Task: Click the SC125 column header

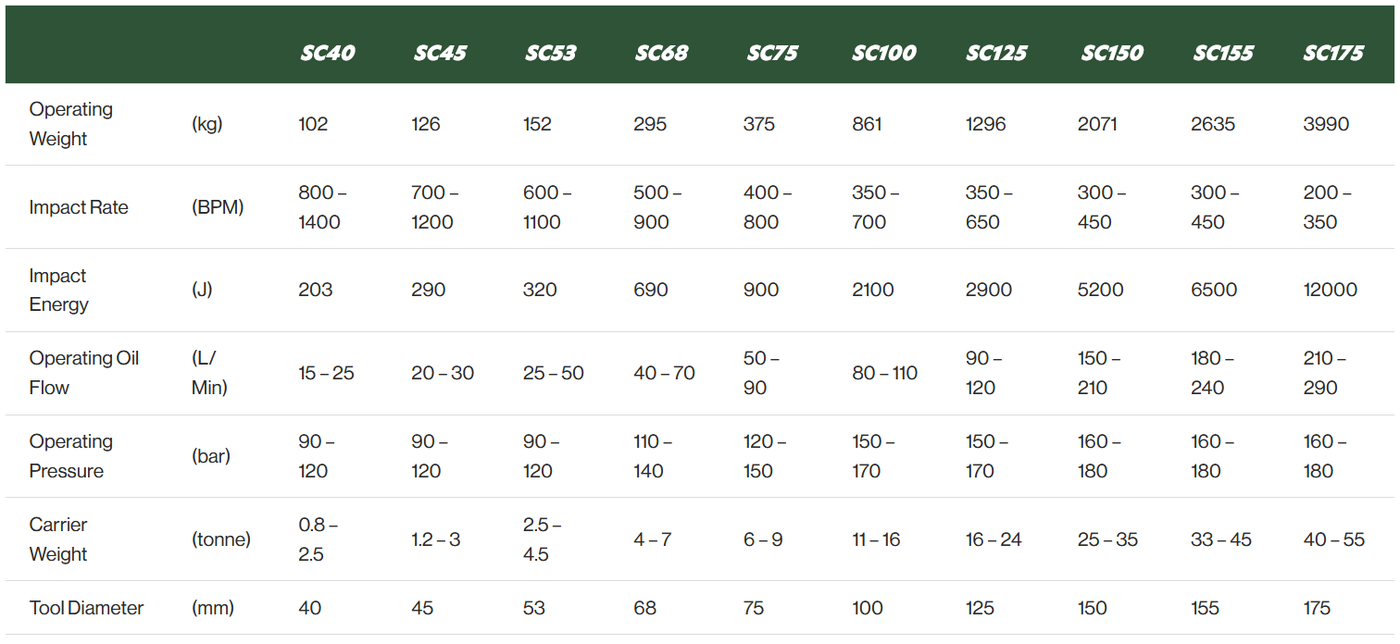Action: pyautogui.click(x=997, y=53)
